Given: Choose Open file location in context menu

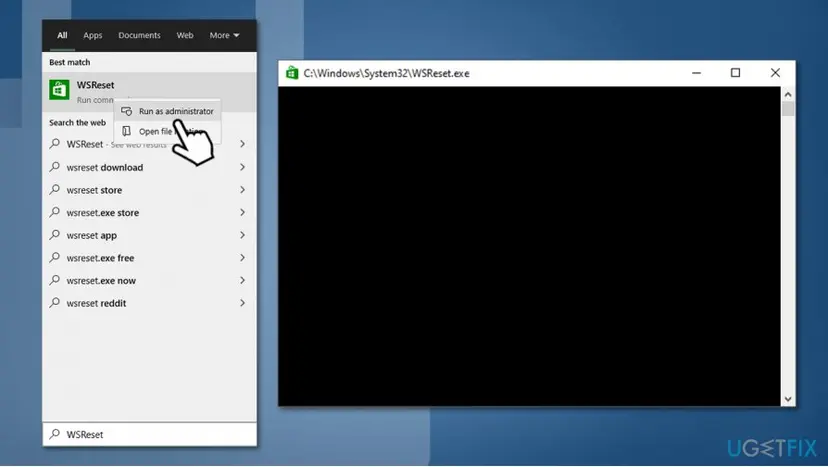Looking at the screenshot, I should [x=167, y=131].
